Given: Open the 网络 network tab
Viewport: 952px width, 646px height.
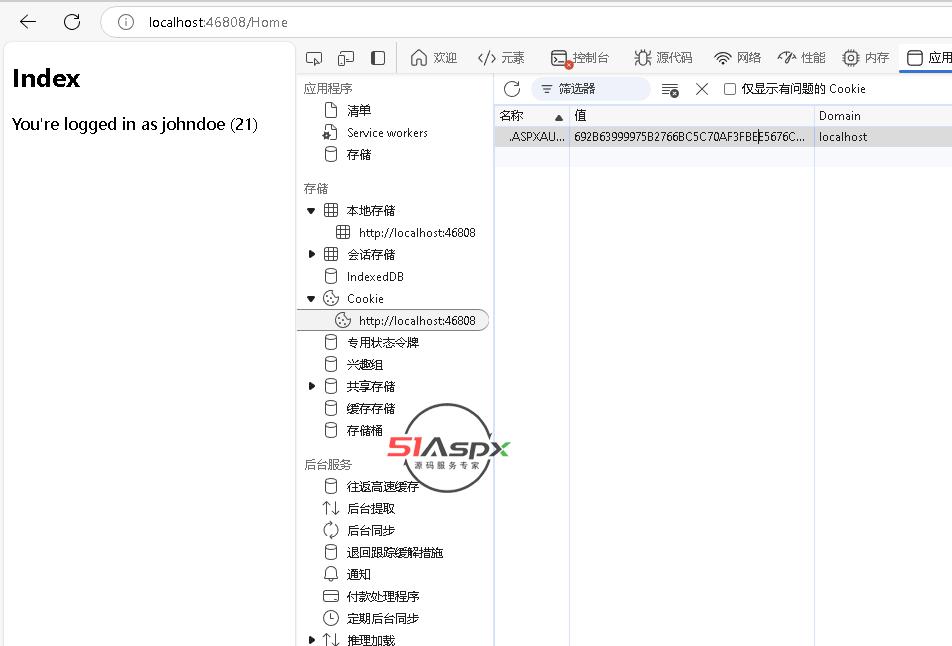Looking at the screenshot, I should click(738, 58).
